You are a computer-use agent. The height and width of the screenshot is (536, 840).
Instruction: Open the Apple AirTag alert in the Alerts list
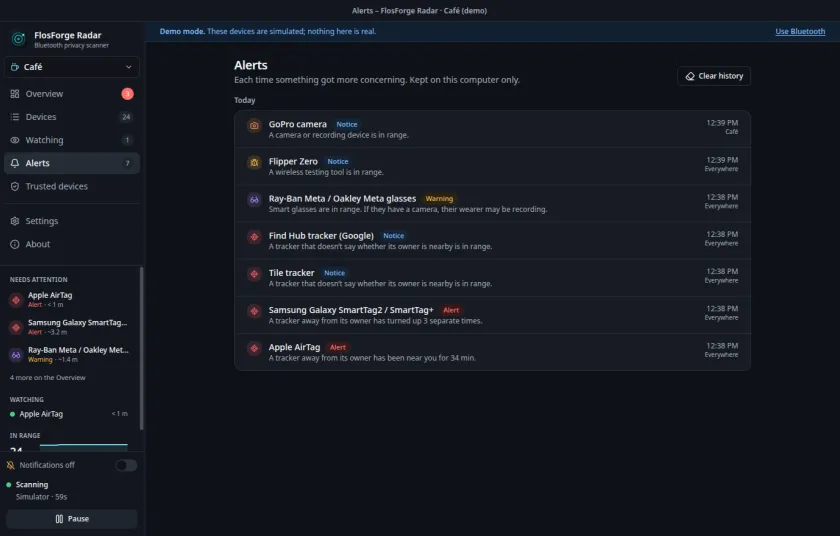pyautogui.click(x=492, y=352)
